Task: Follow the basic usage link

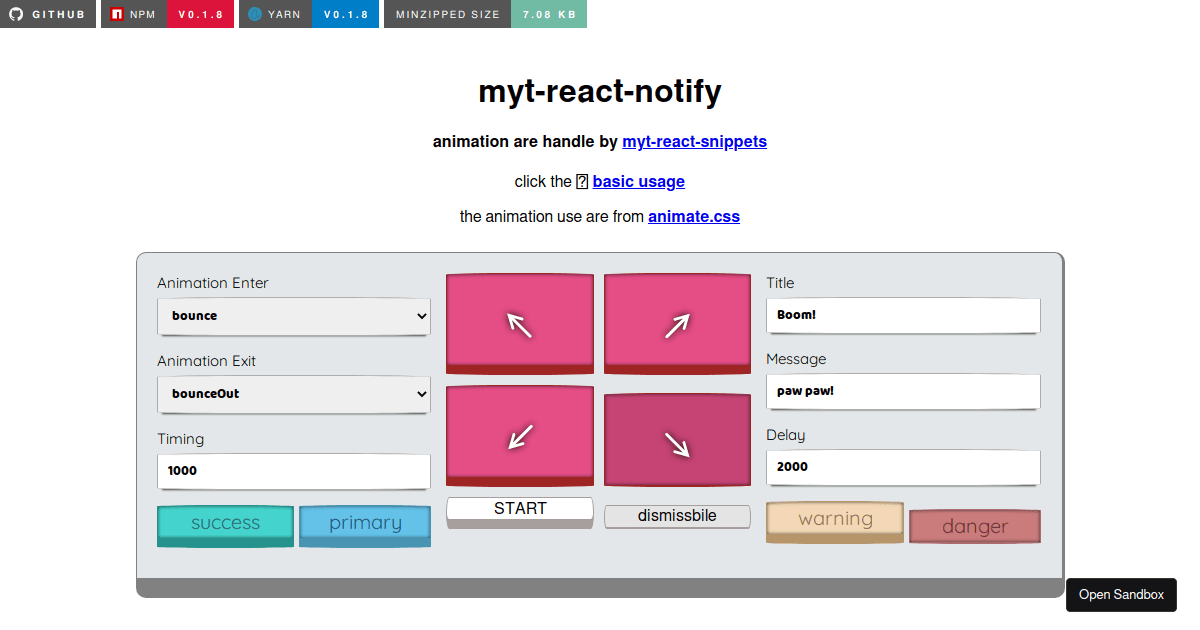Action: click(x=638, y=181)
